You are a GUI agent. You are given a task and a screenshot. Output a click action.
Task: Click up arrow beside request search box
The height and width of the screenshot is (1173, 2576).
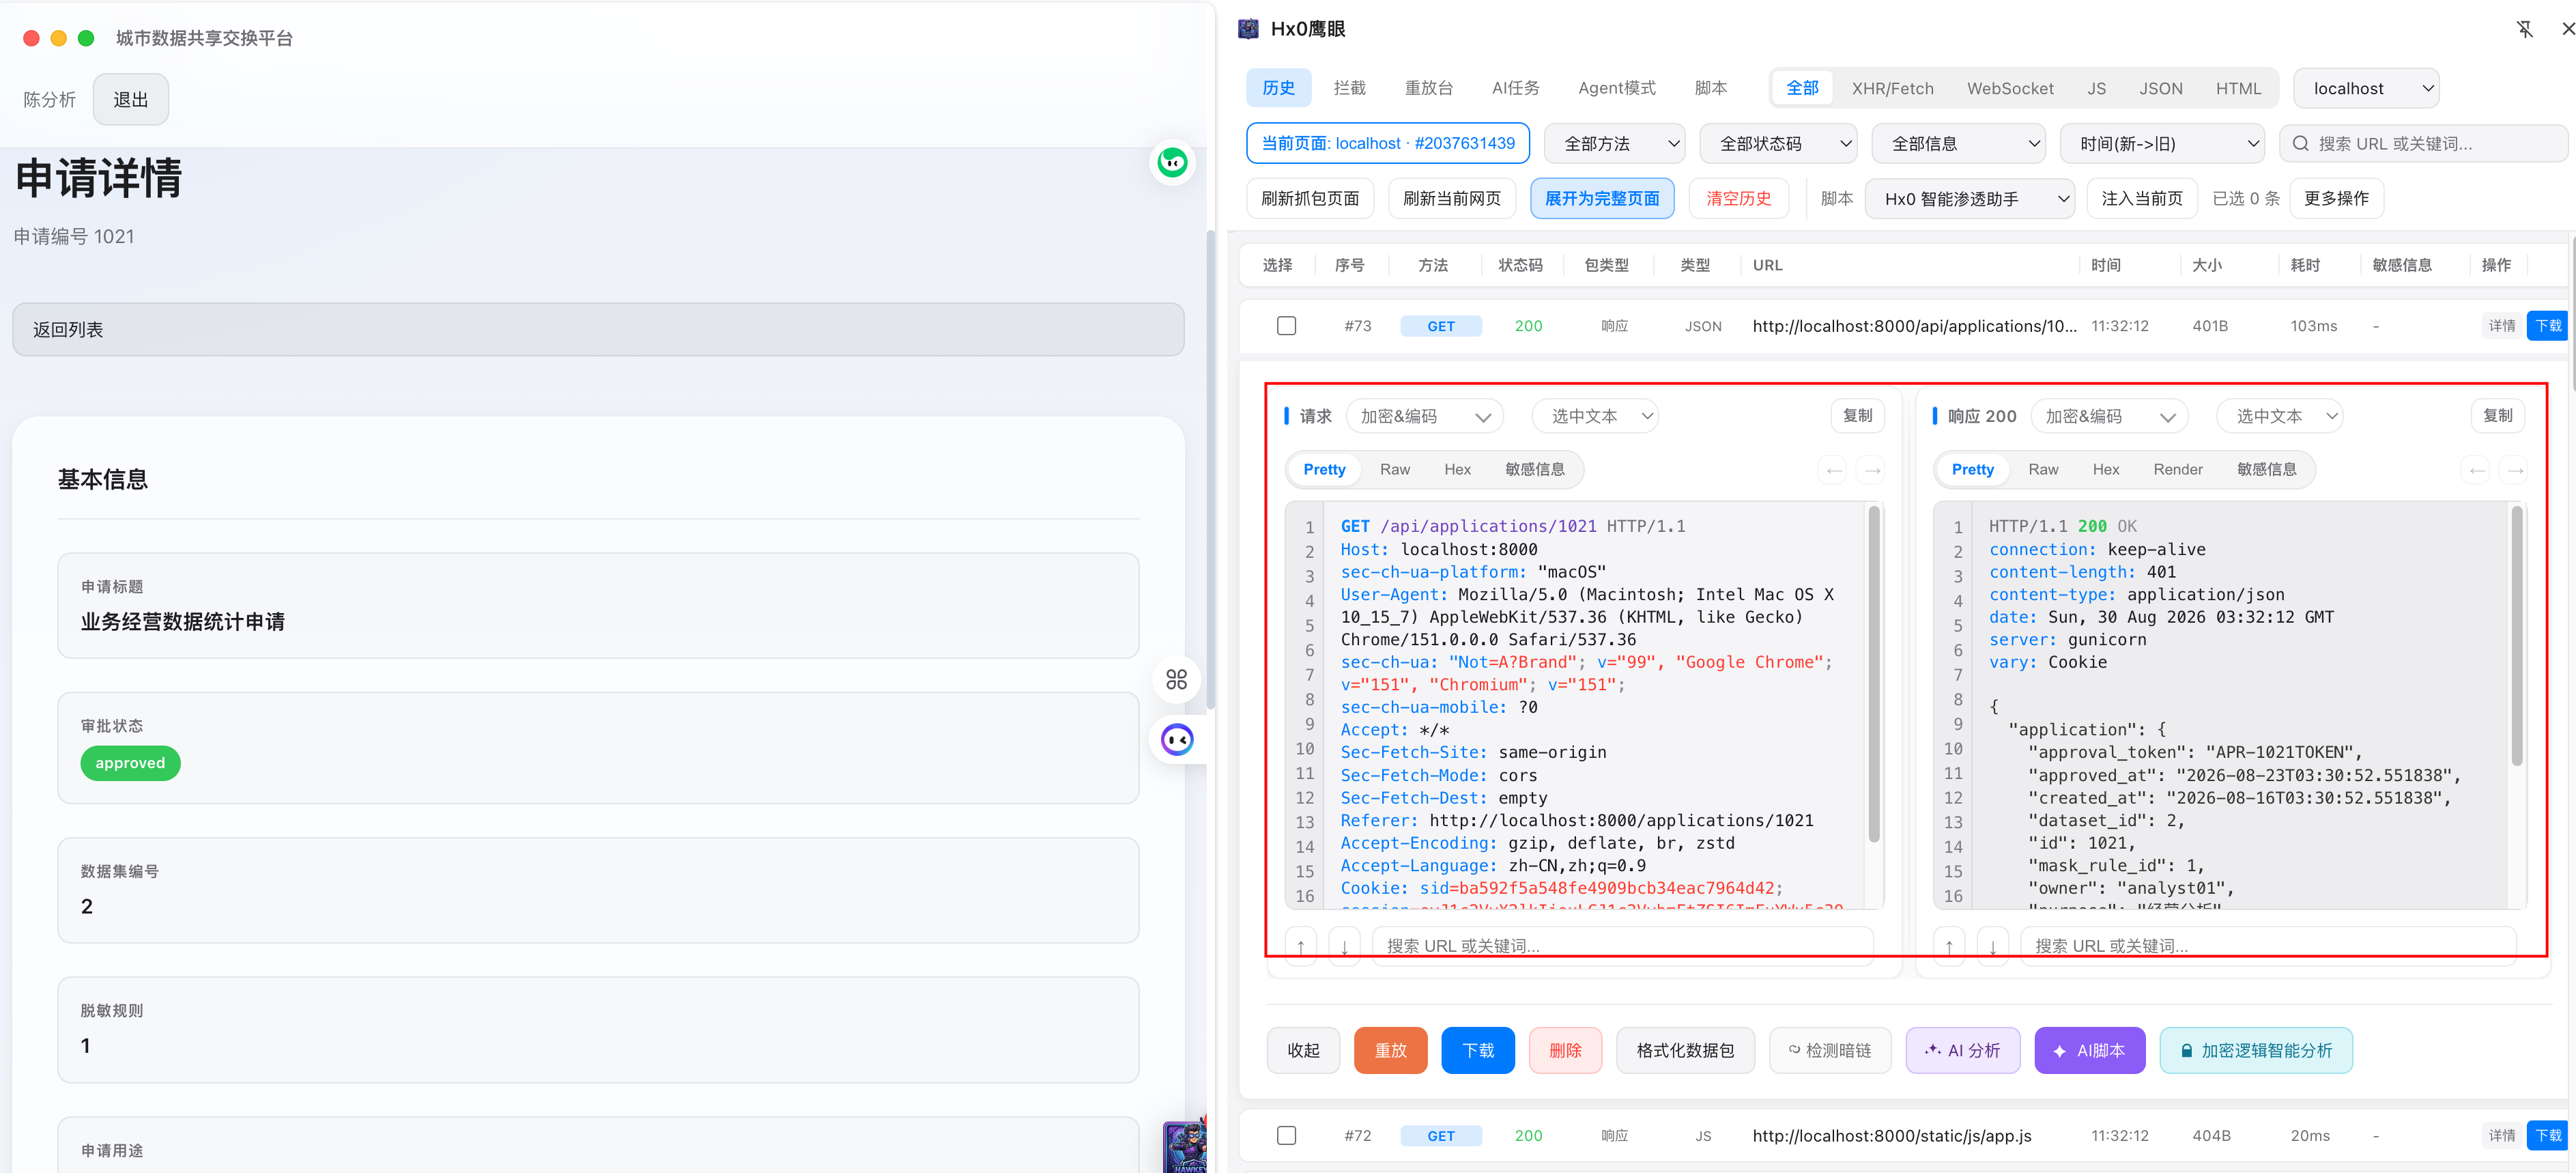[x=1300, y=946]
